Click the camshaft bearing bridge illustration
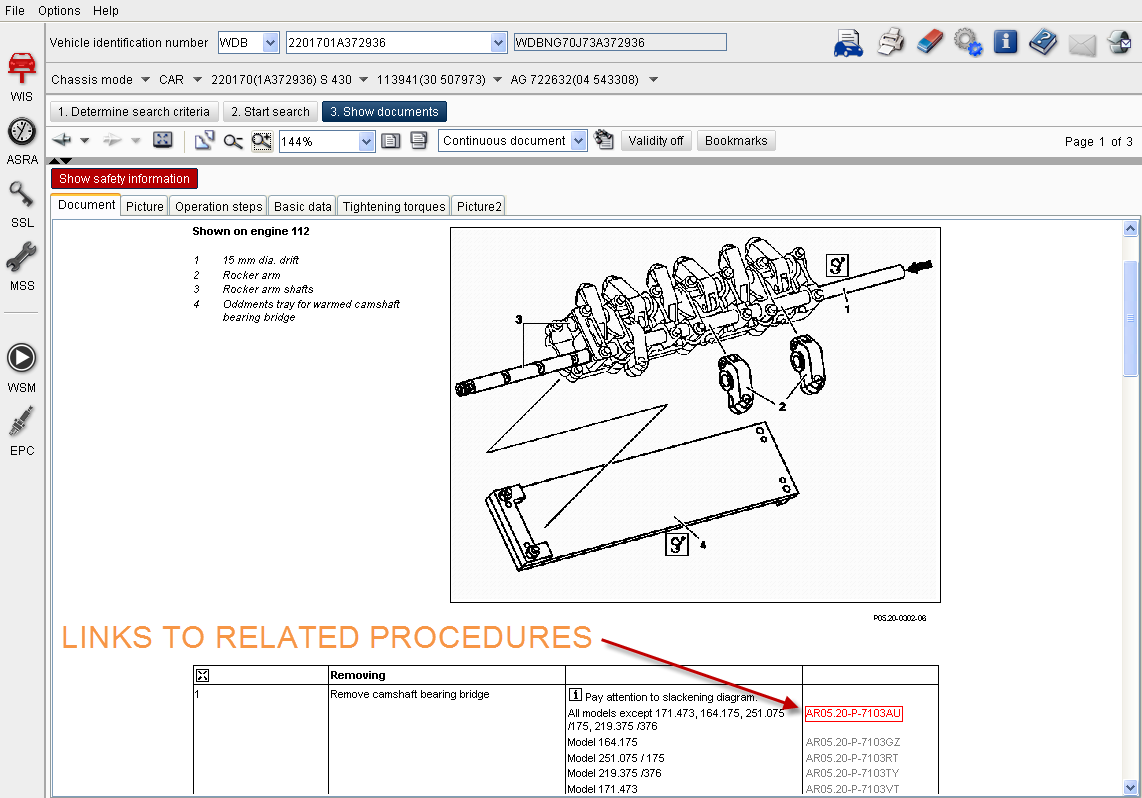Viewport: 1142px width, 798px height. [x=695, y=415]
